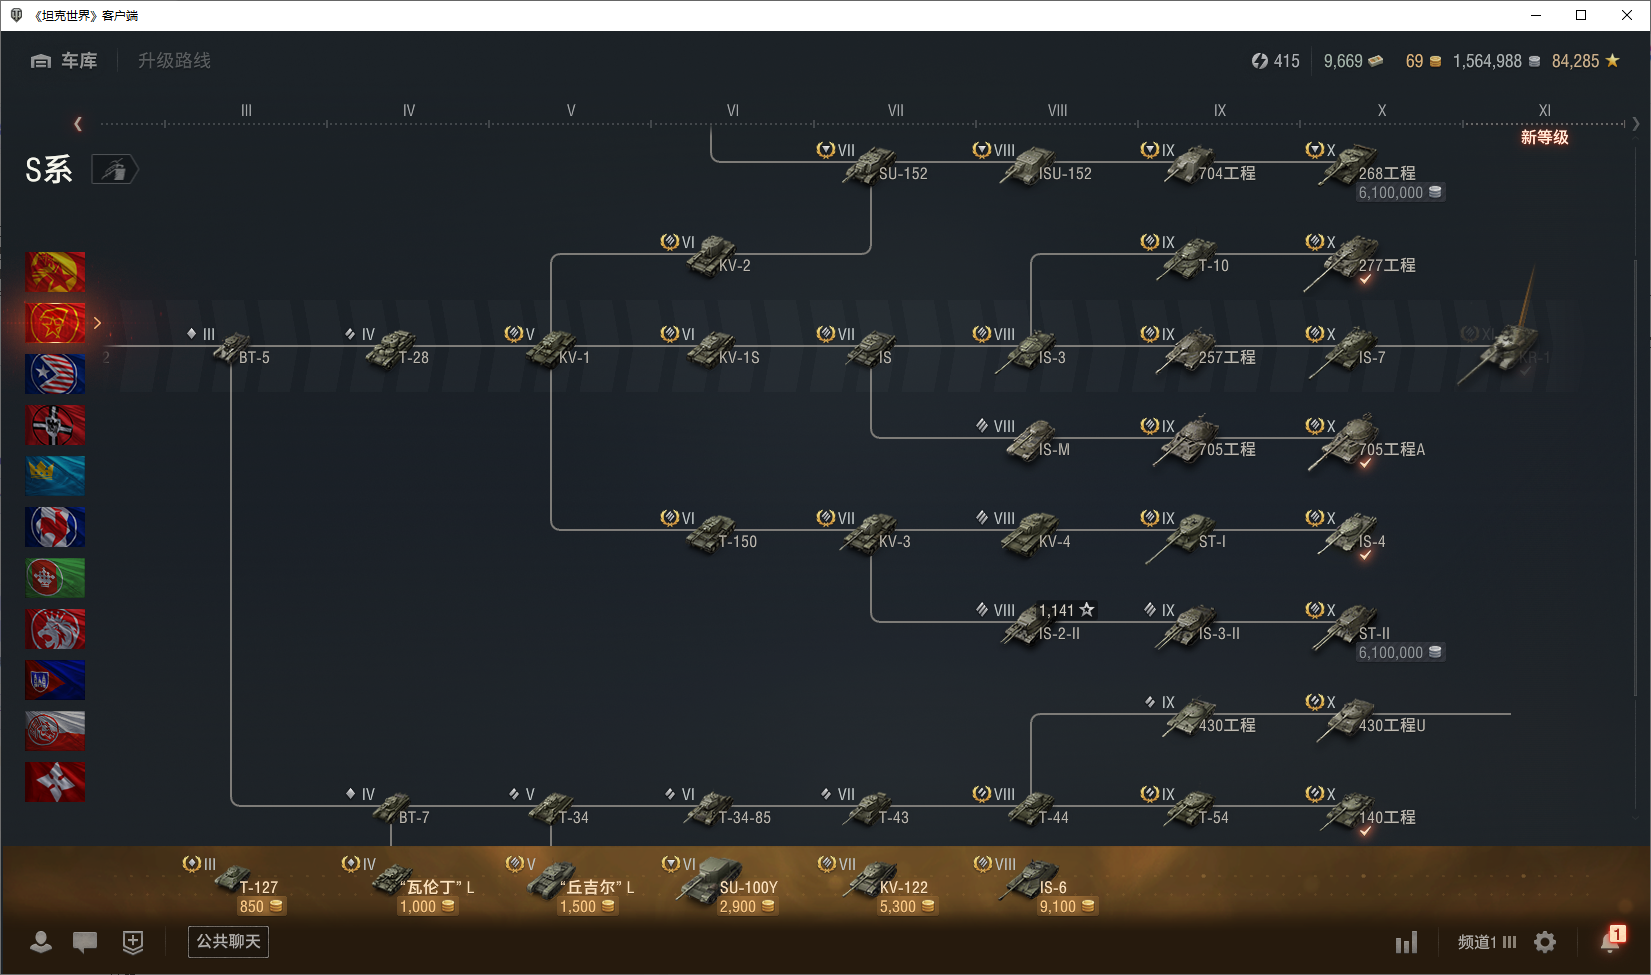Select the premium SU-100Y tank
Screen dimensions: 1651x975
[x=719, y=884]
